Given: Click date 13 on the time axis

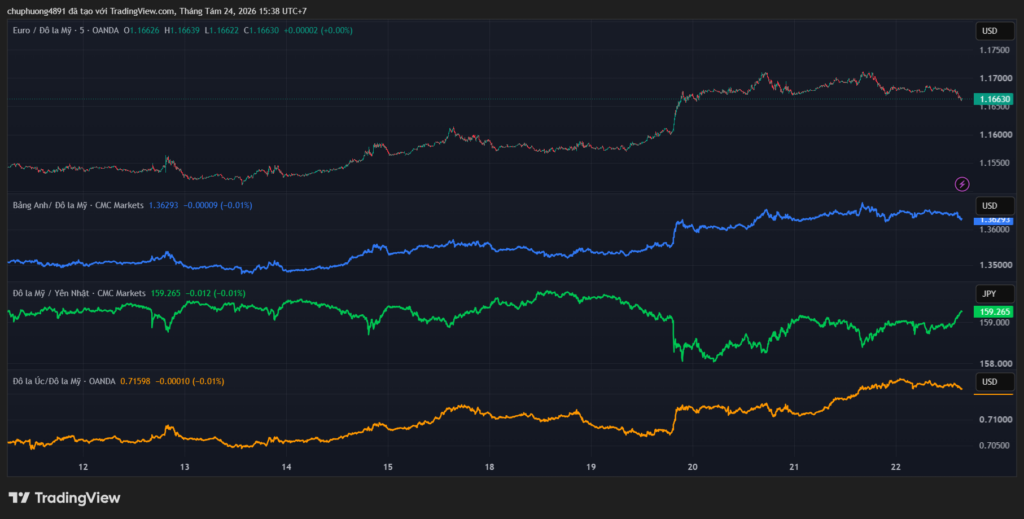Looking at the screenshot, I should pyautogui.click(x=185, y=467).
